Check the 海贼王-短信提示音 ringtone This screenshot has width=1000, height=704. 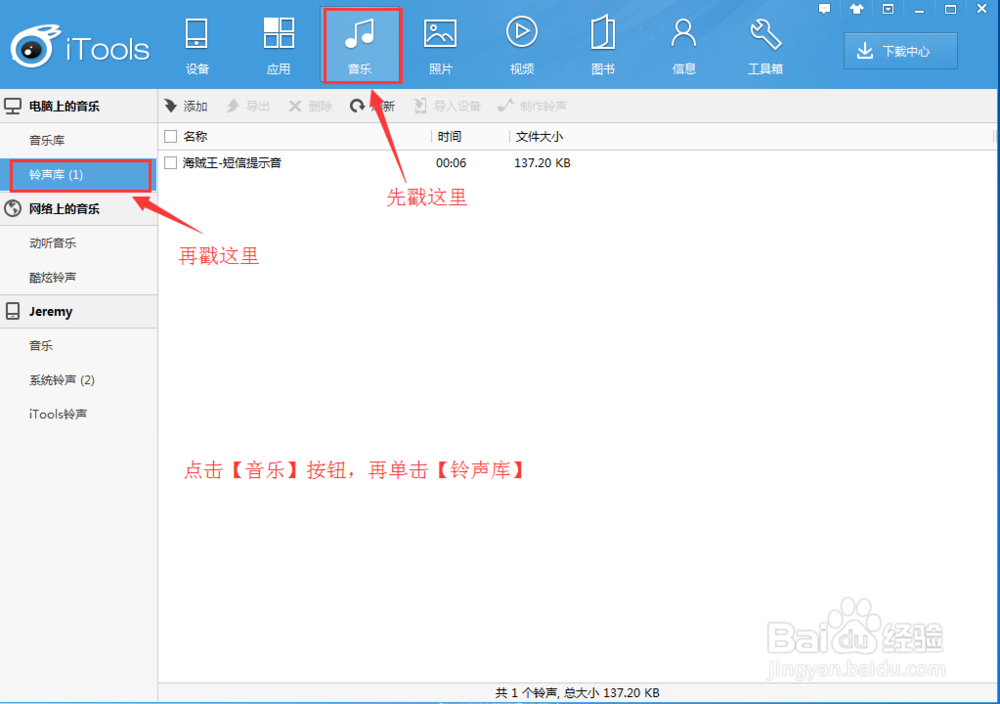tap(169, 162)
